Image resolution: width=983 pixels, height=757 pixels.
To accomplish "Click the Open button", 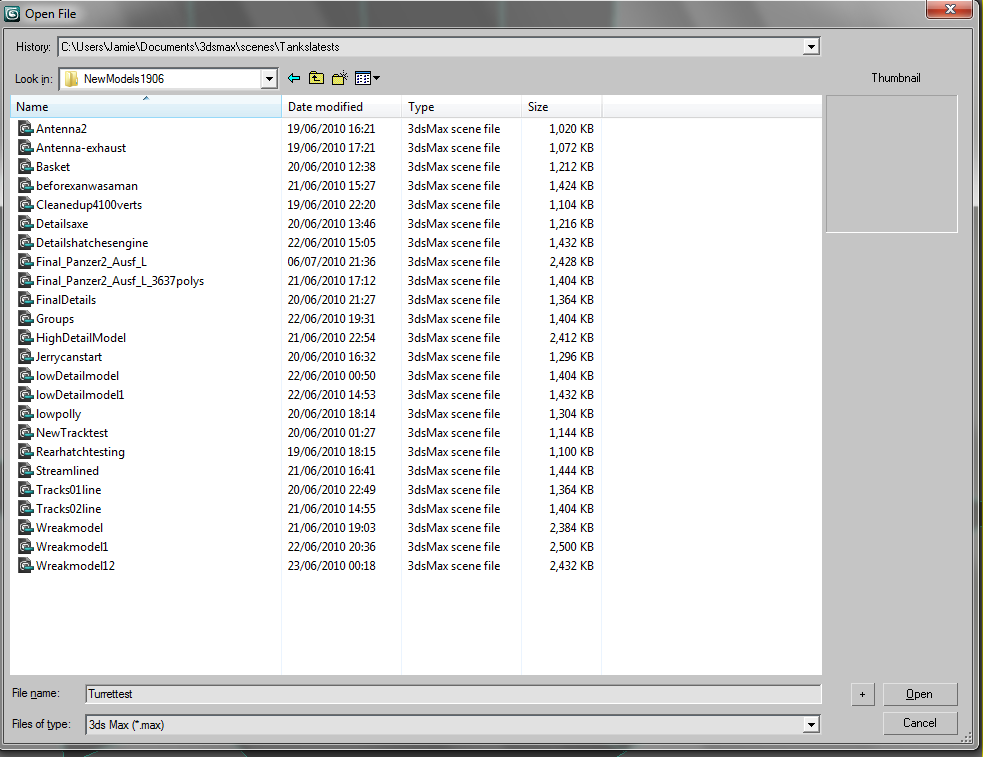I will pyautogui.click(x=919, y=694).
